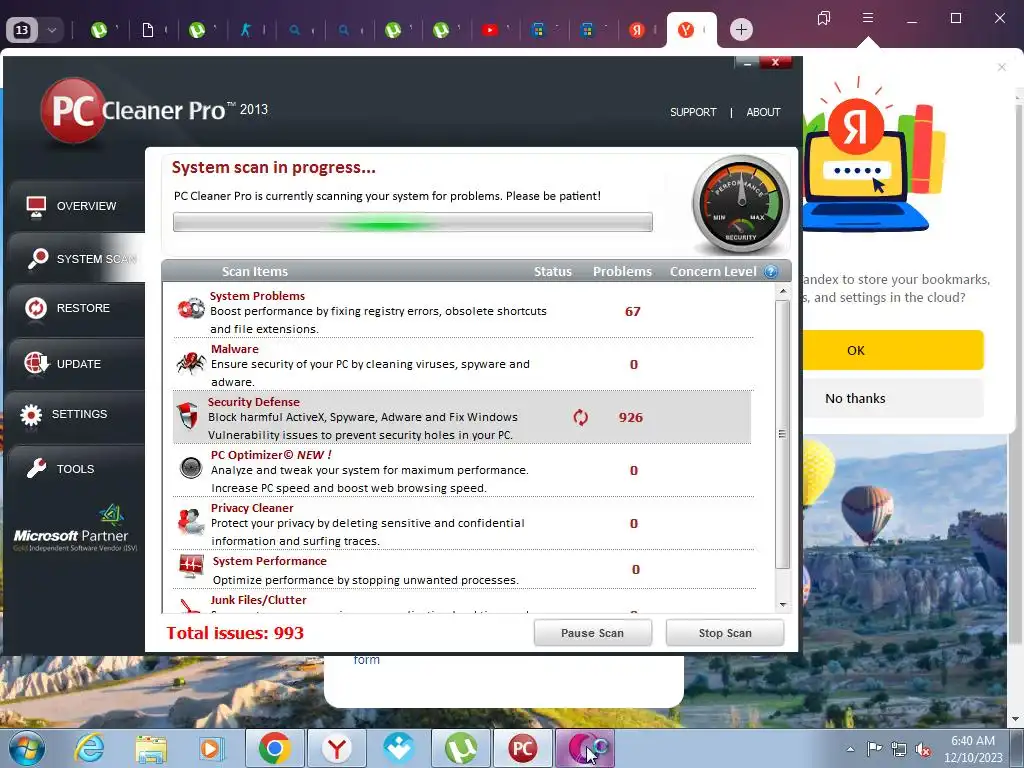Switch to the blue K tab
The width and height of the screenshot is (1024, 768).
[x=246, y=29]
